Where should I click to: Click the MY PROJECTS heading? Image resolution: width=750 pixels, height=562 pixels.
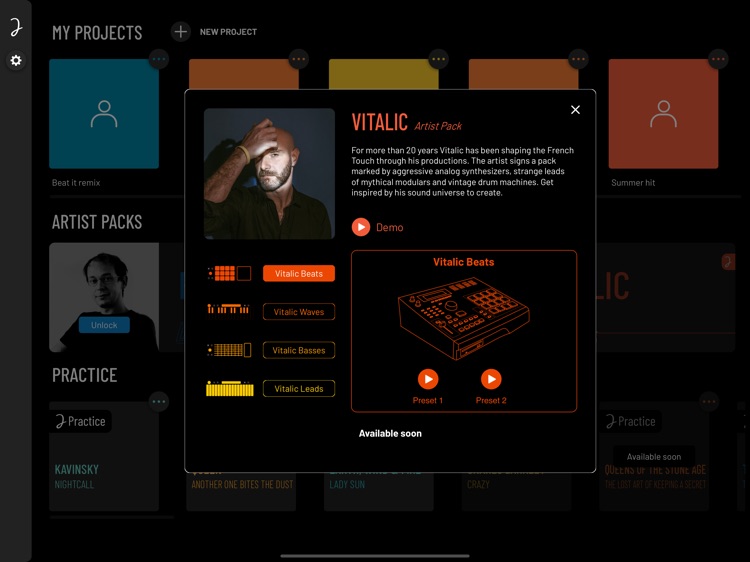97,33
